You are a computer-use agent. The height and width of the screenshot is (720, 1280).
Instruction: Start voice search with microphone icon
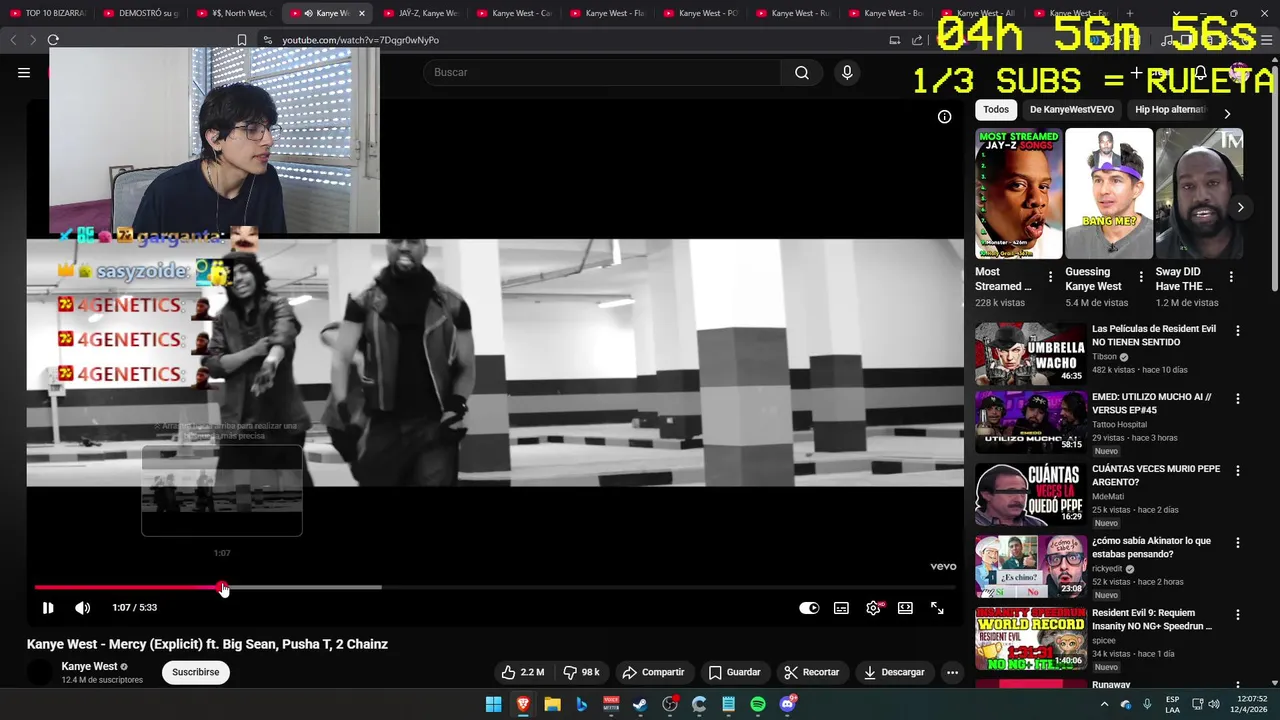point(847,72)
